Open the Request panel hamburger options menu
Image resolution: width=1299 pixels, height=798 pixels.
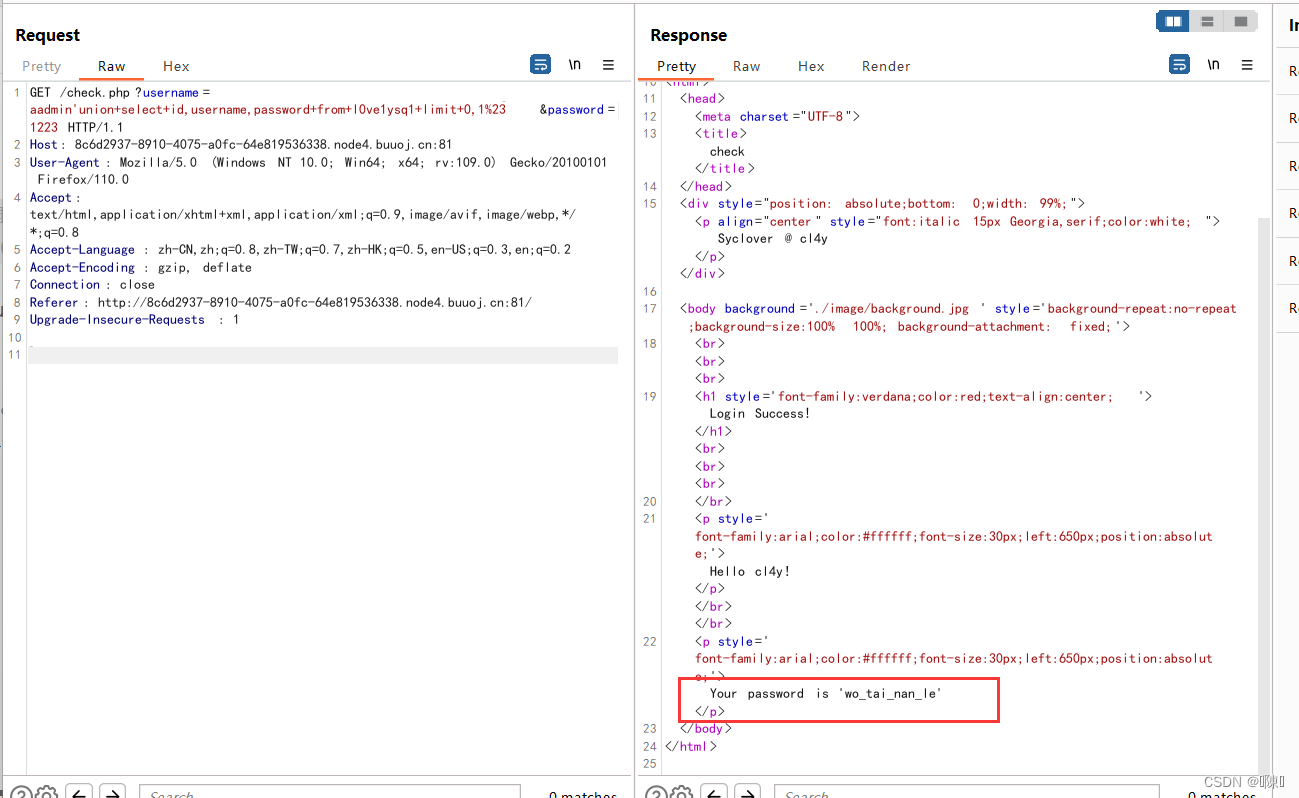[x=608, y=65]
